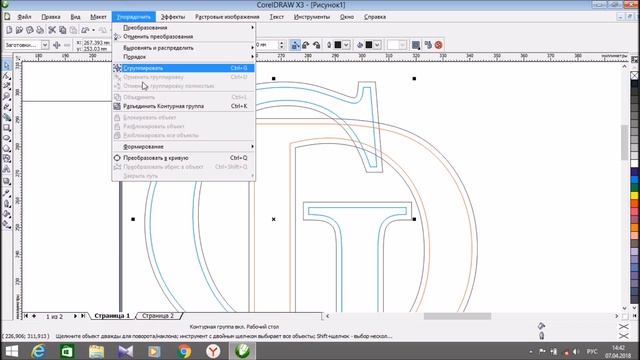
Task: Pick the yellow swatch in the palette
Action: (x=634, y=196)
